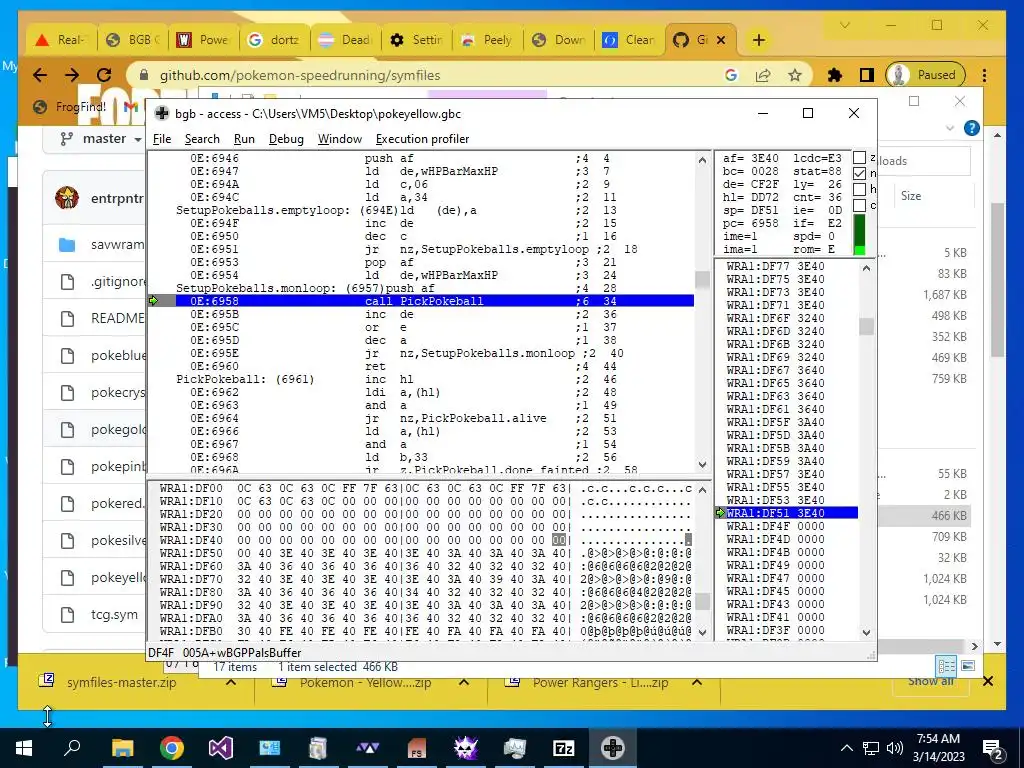Switch Explorer to large icons view

[x=968, y=665]
